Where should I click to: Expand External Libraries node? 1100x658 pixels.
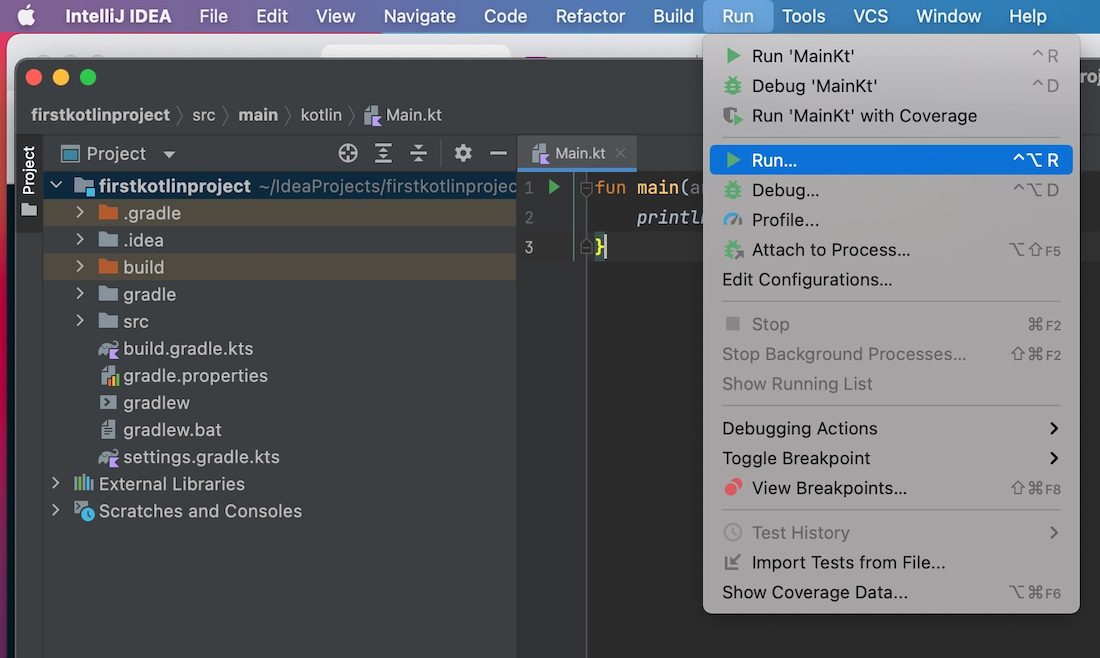55,483
